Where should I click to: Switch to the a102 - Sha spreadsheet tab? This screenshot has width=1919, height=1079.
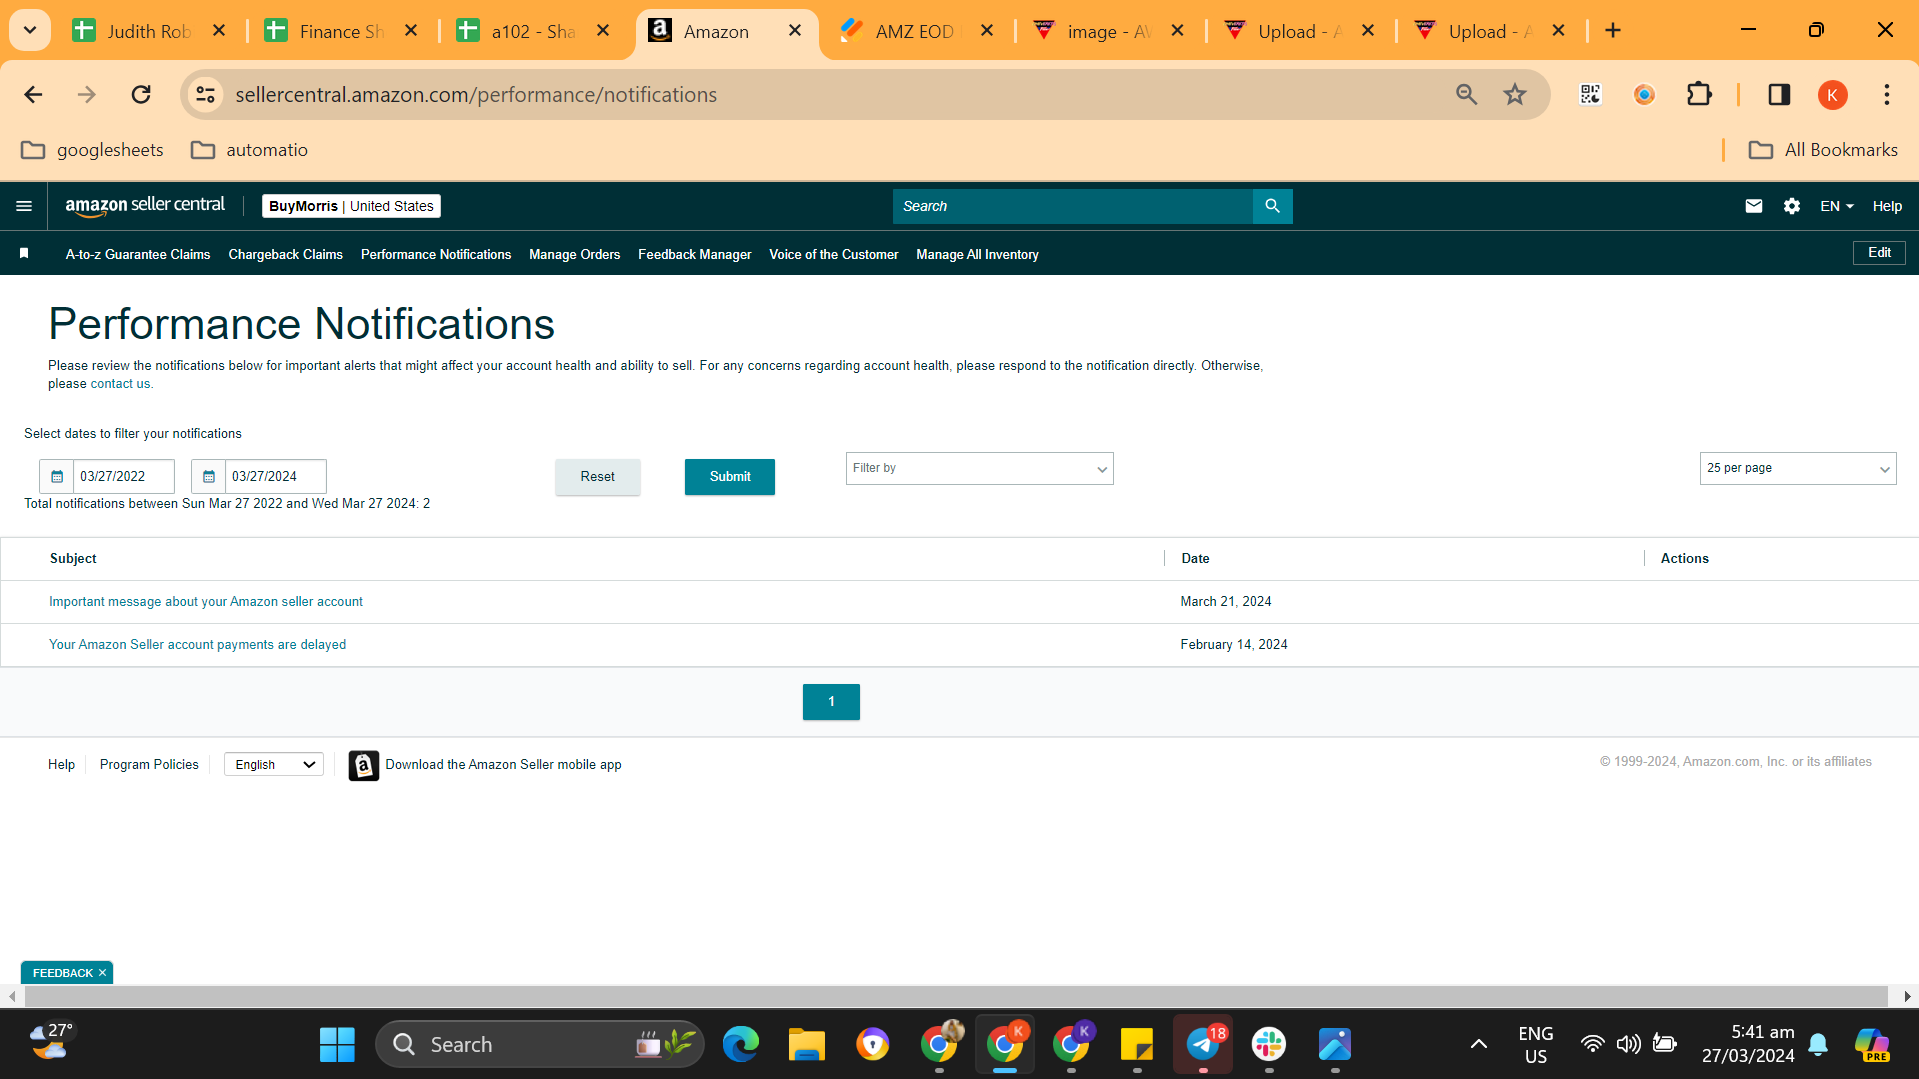pyautogui.click(x=533, y=31)
